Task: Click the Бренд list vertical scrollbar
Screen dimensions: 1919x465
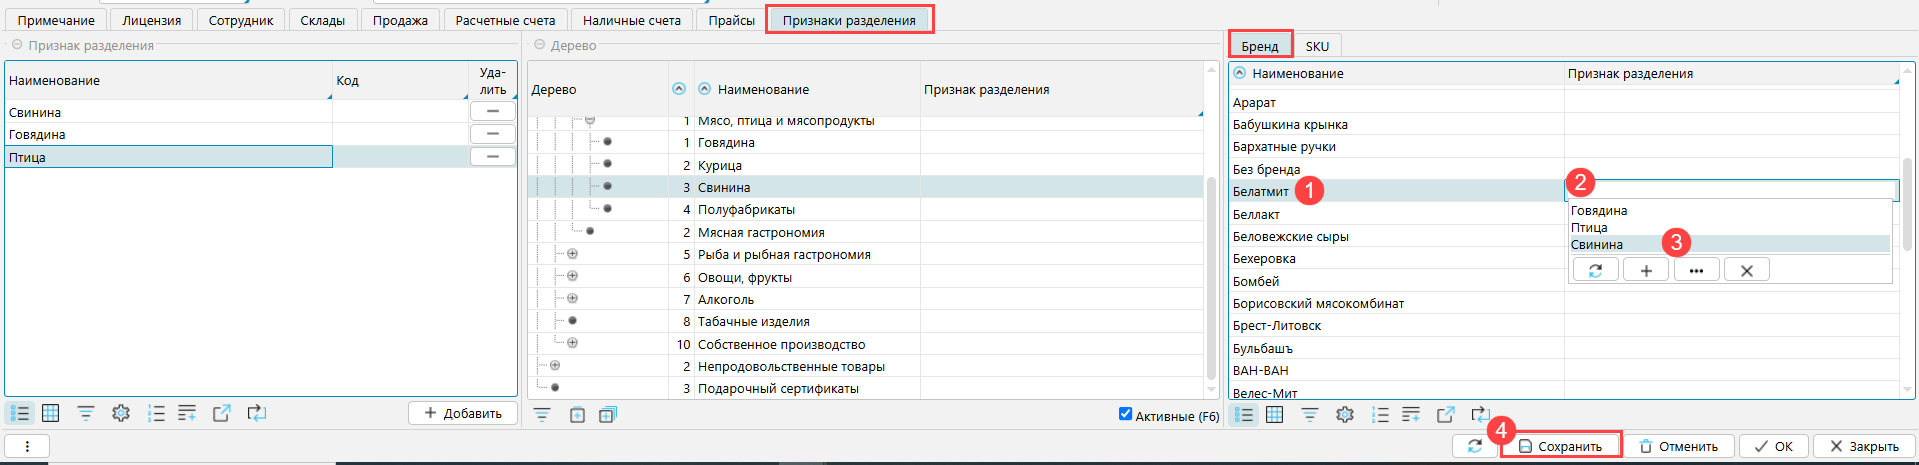Action: tap(1907, 205)
